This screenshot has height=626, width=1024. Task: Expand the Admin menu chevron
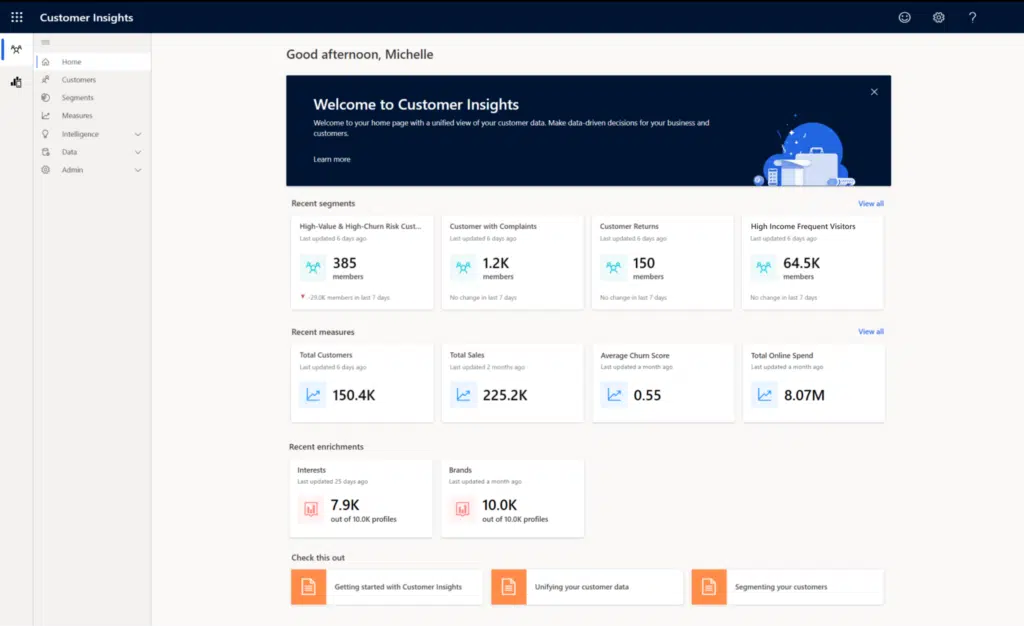click(138, 170)
